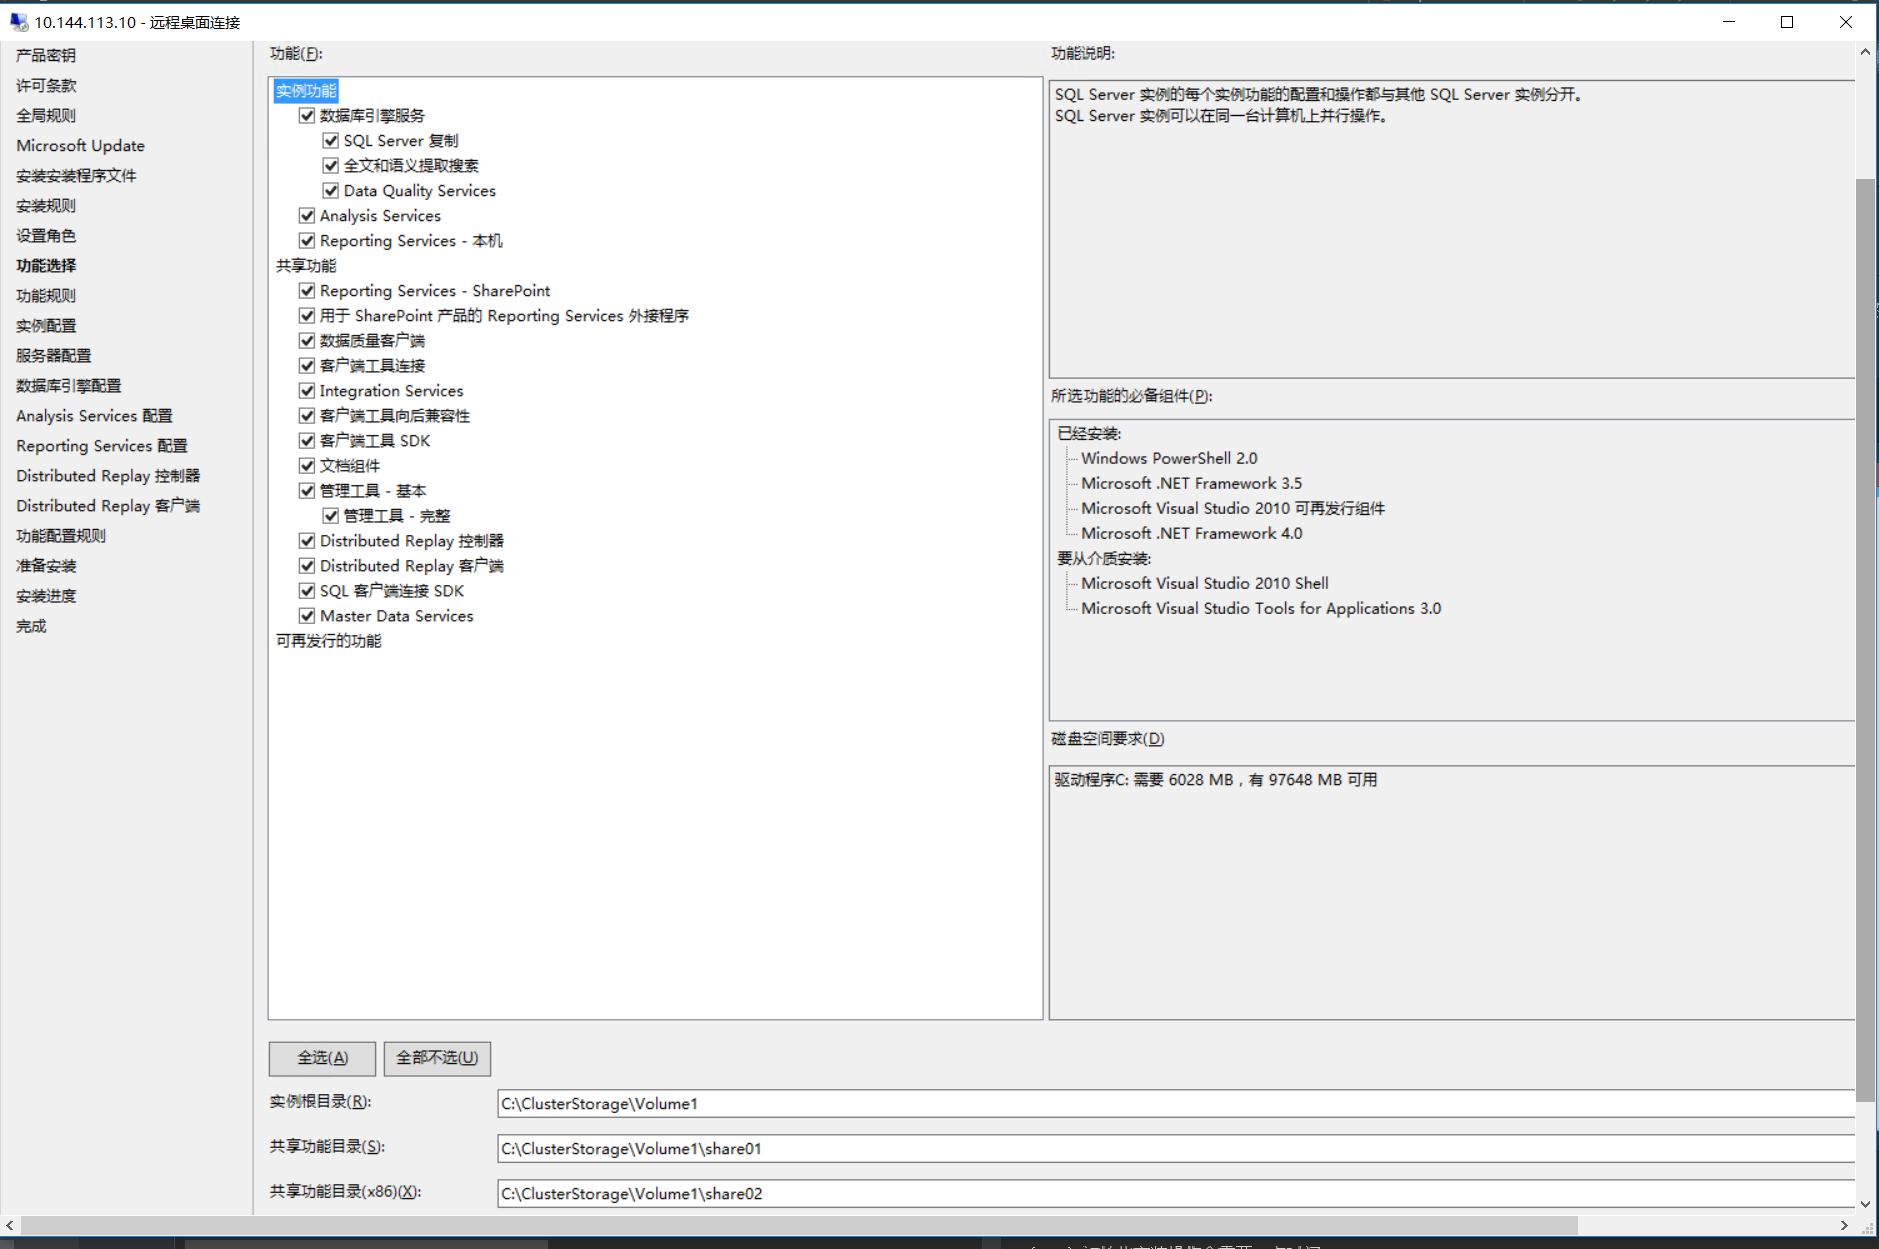Click the 全部不选(U) button
This screenshot has width=1879, height=1249.
[437, 1058]
